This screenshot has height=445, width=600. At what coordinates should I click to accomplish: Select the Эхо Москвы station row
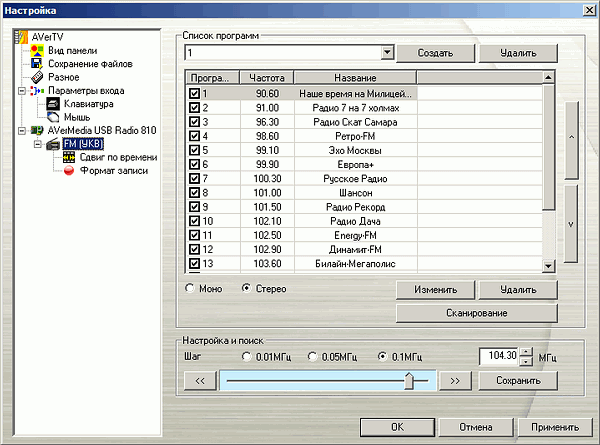[x=364, y=150]
